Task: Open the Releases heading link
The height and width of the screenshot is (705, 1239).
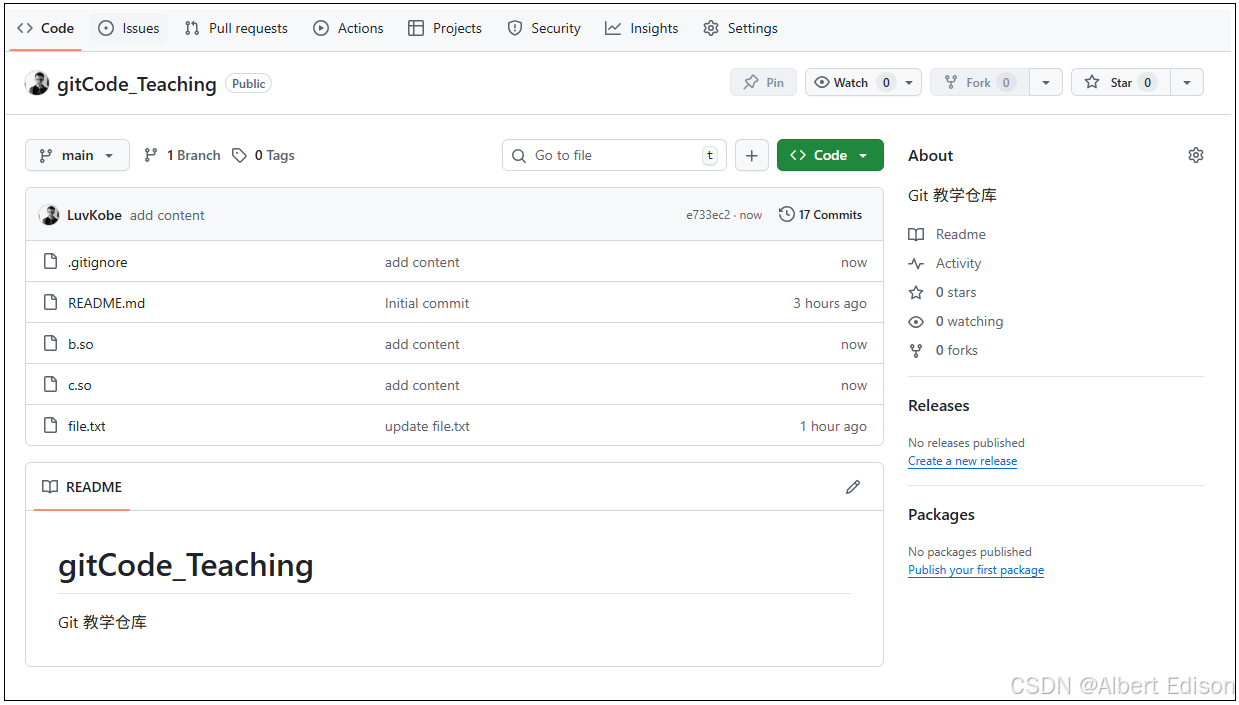Action: tap(939, 405)
